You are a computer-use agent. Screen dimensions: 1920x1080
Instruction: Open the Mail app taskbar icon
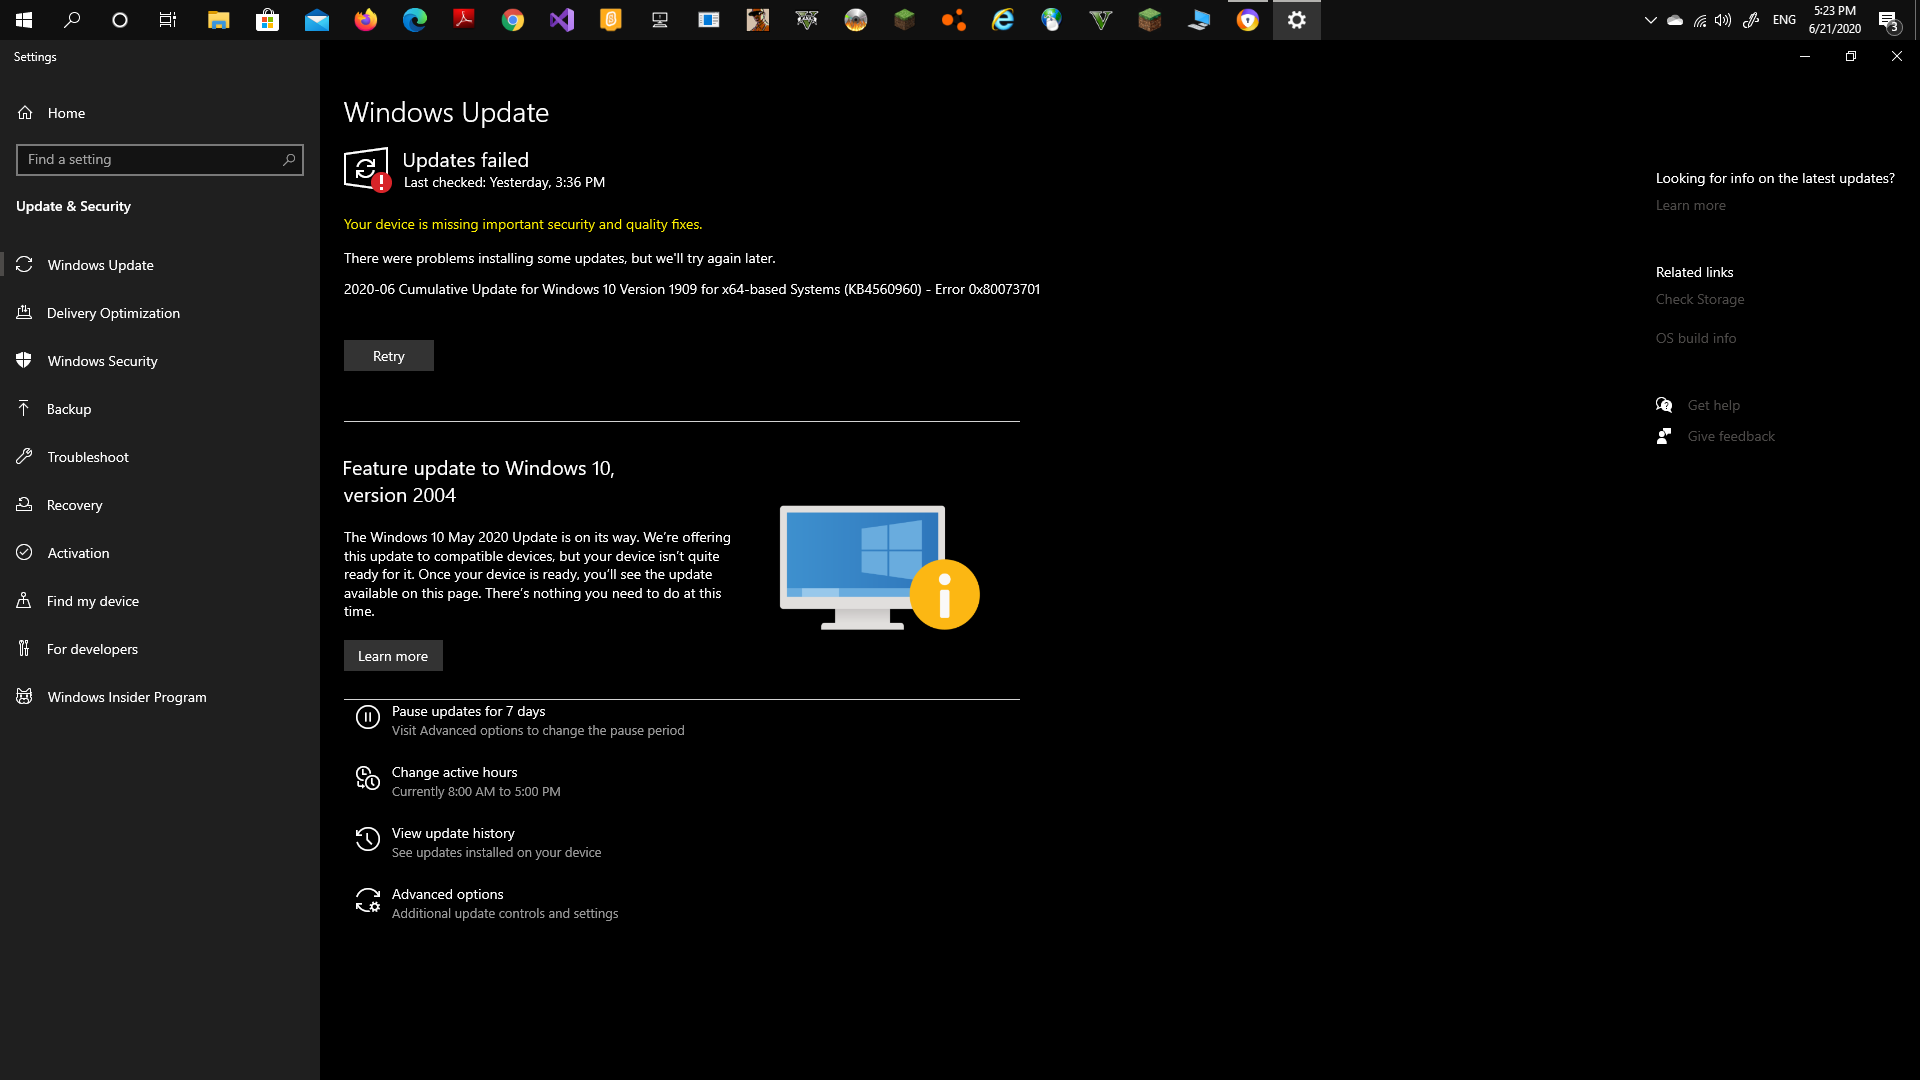click(316, 20)
